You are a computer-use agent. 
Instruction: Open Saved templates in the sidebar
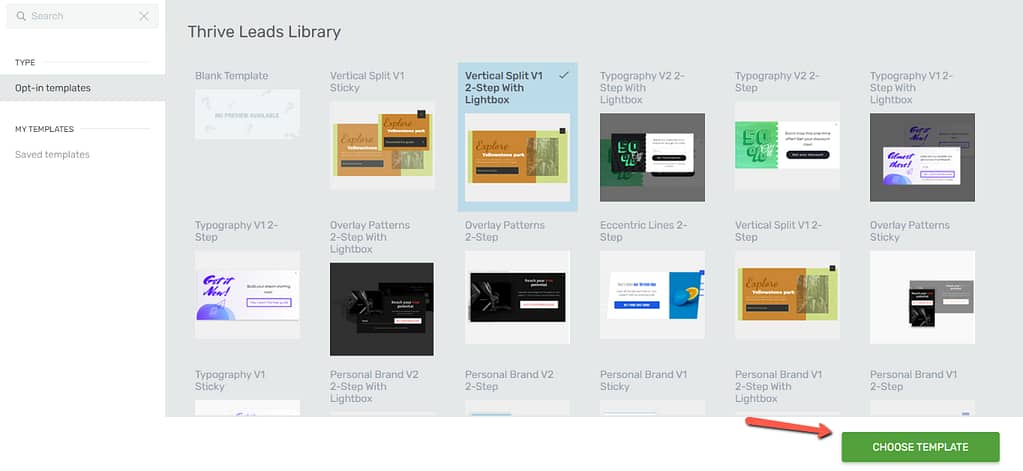[52, 155]
